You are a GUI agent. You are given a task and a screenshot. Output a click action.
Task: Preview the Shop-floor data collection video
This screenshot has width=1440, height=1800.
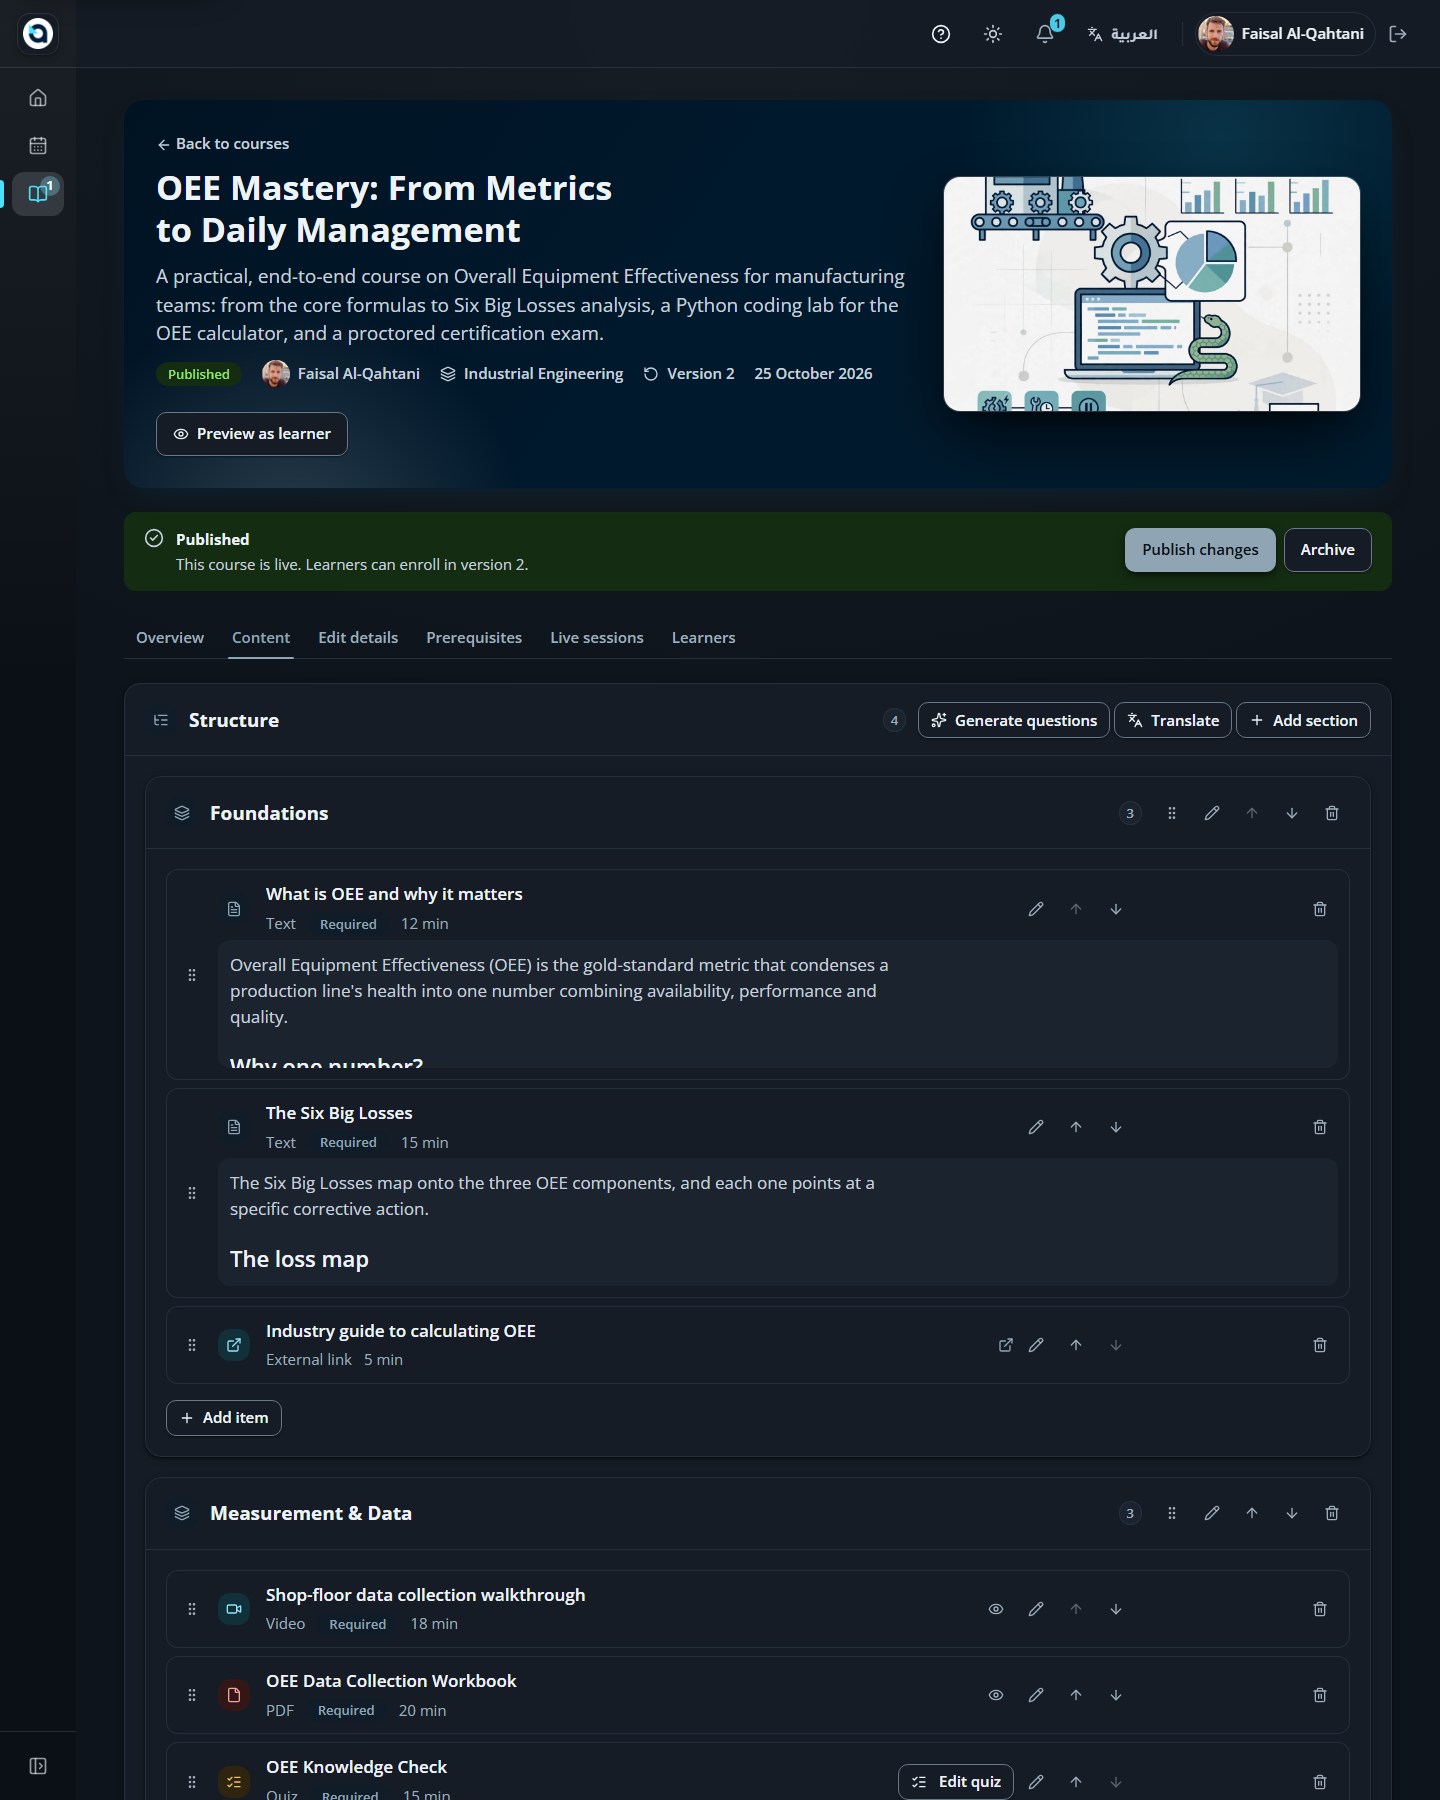point(996,1609)
